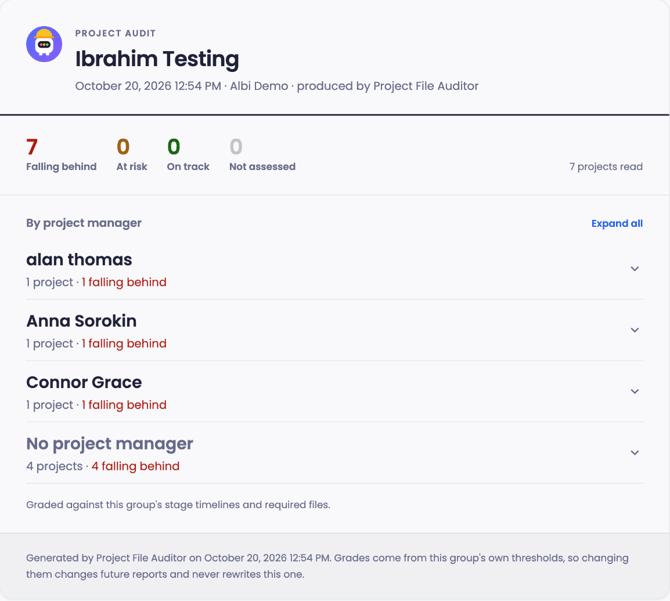
Task: Click the hard-hat robot auditor avatar
Action: (44, 44)
